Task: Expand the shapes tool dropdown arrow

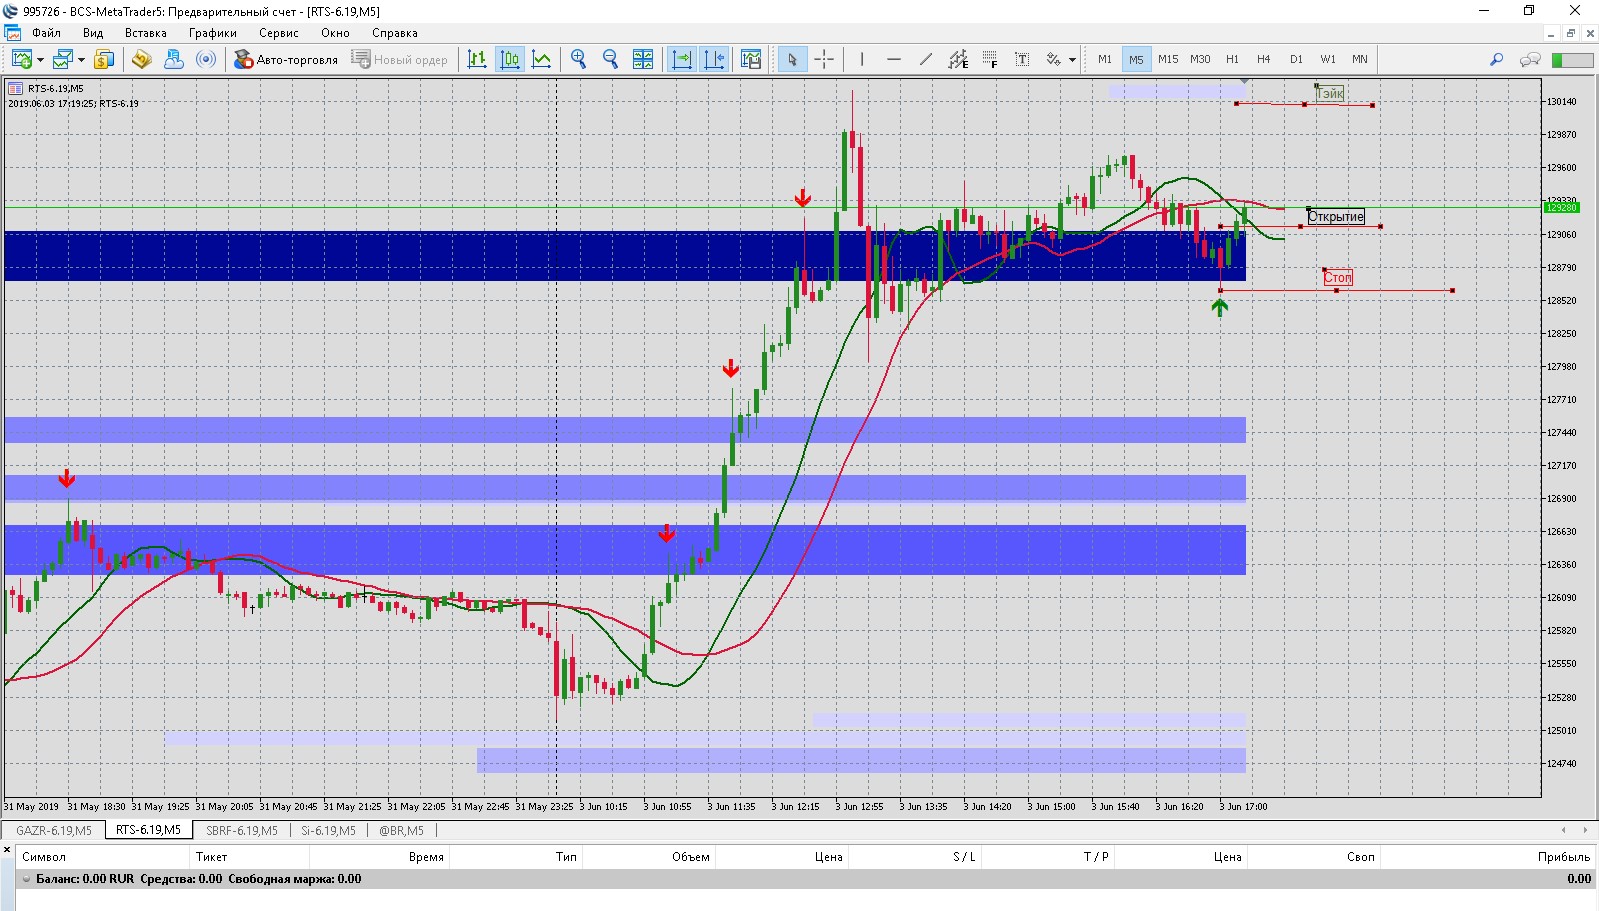Action: (1072, 60)
